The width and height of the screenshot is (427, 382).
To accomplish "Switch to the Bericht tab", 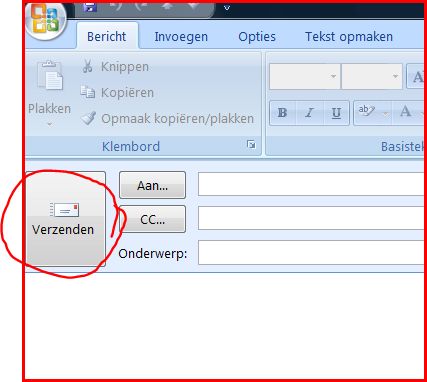I will 107,36.
